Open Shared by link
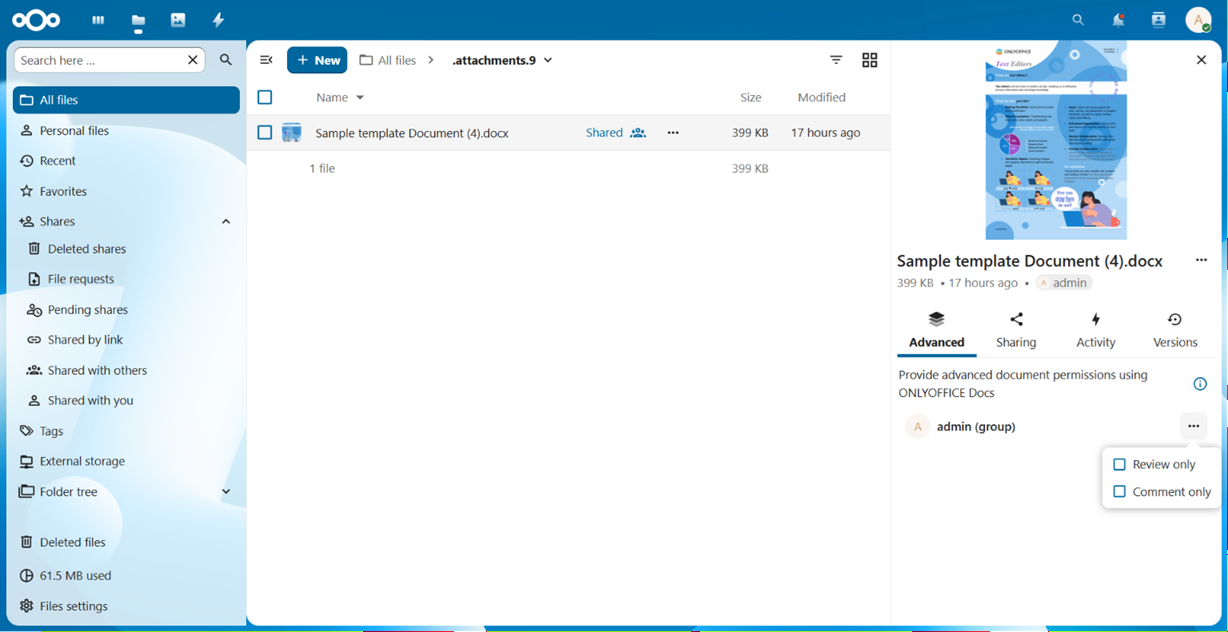 coord(130,340)
